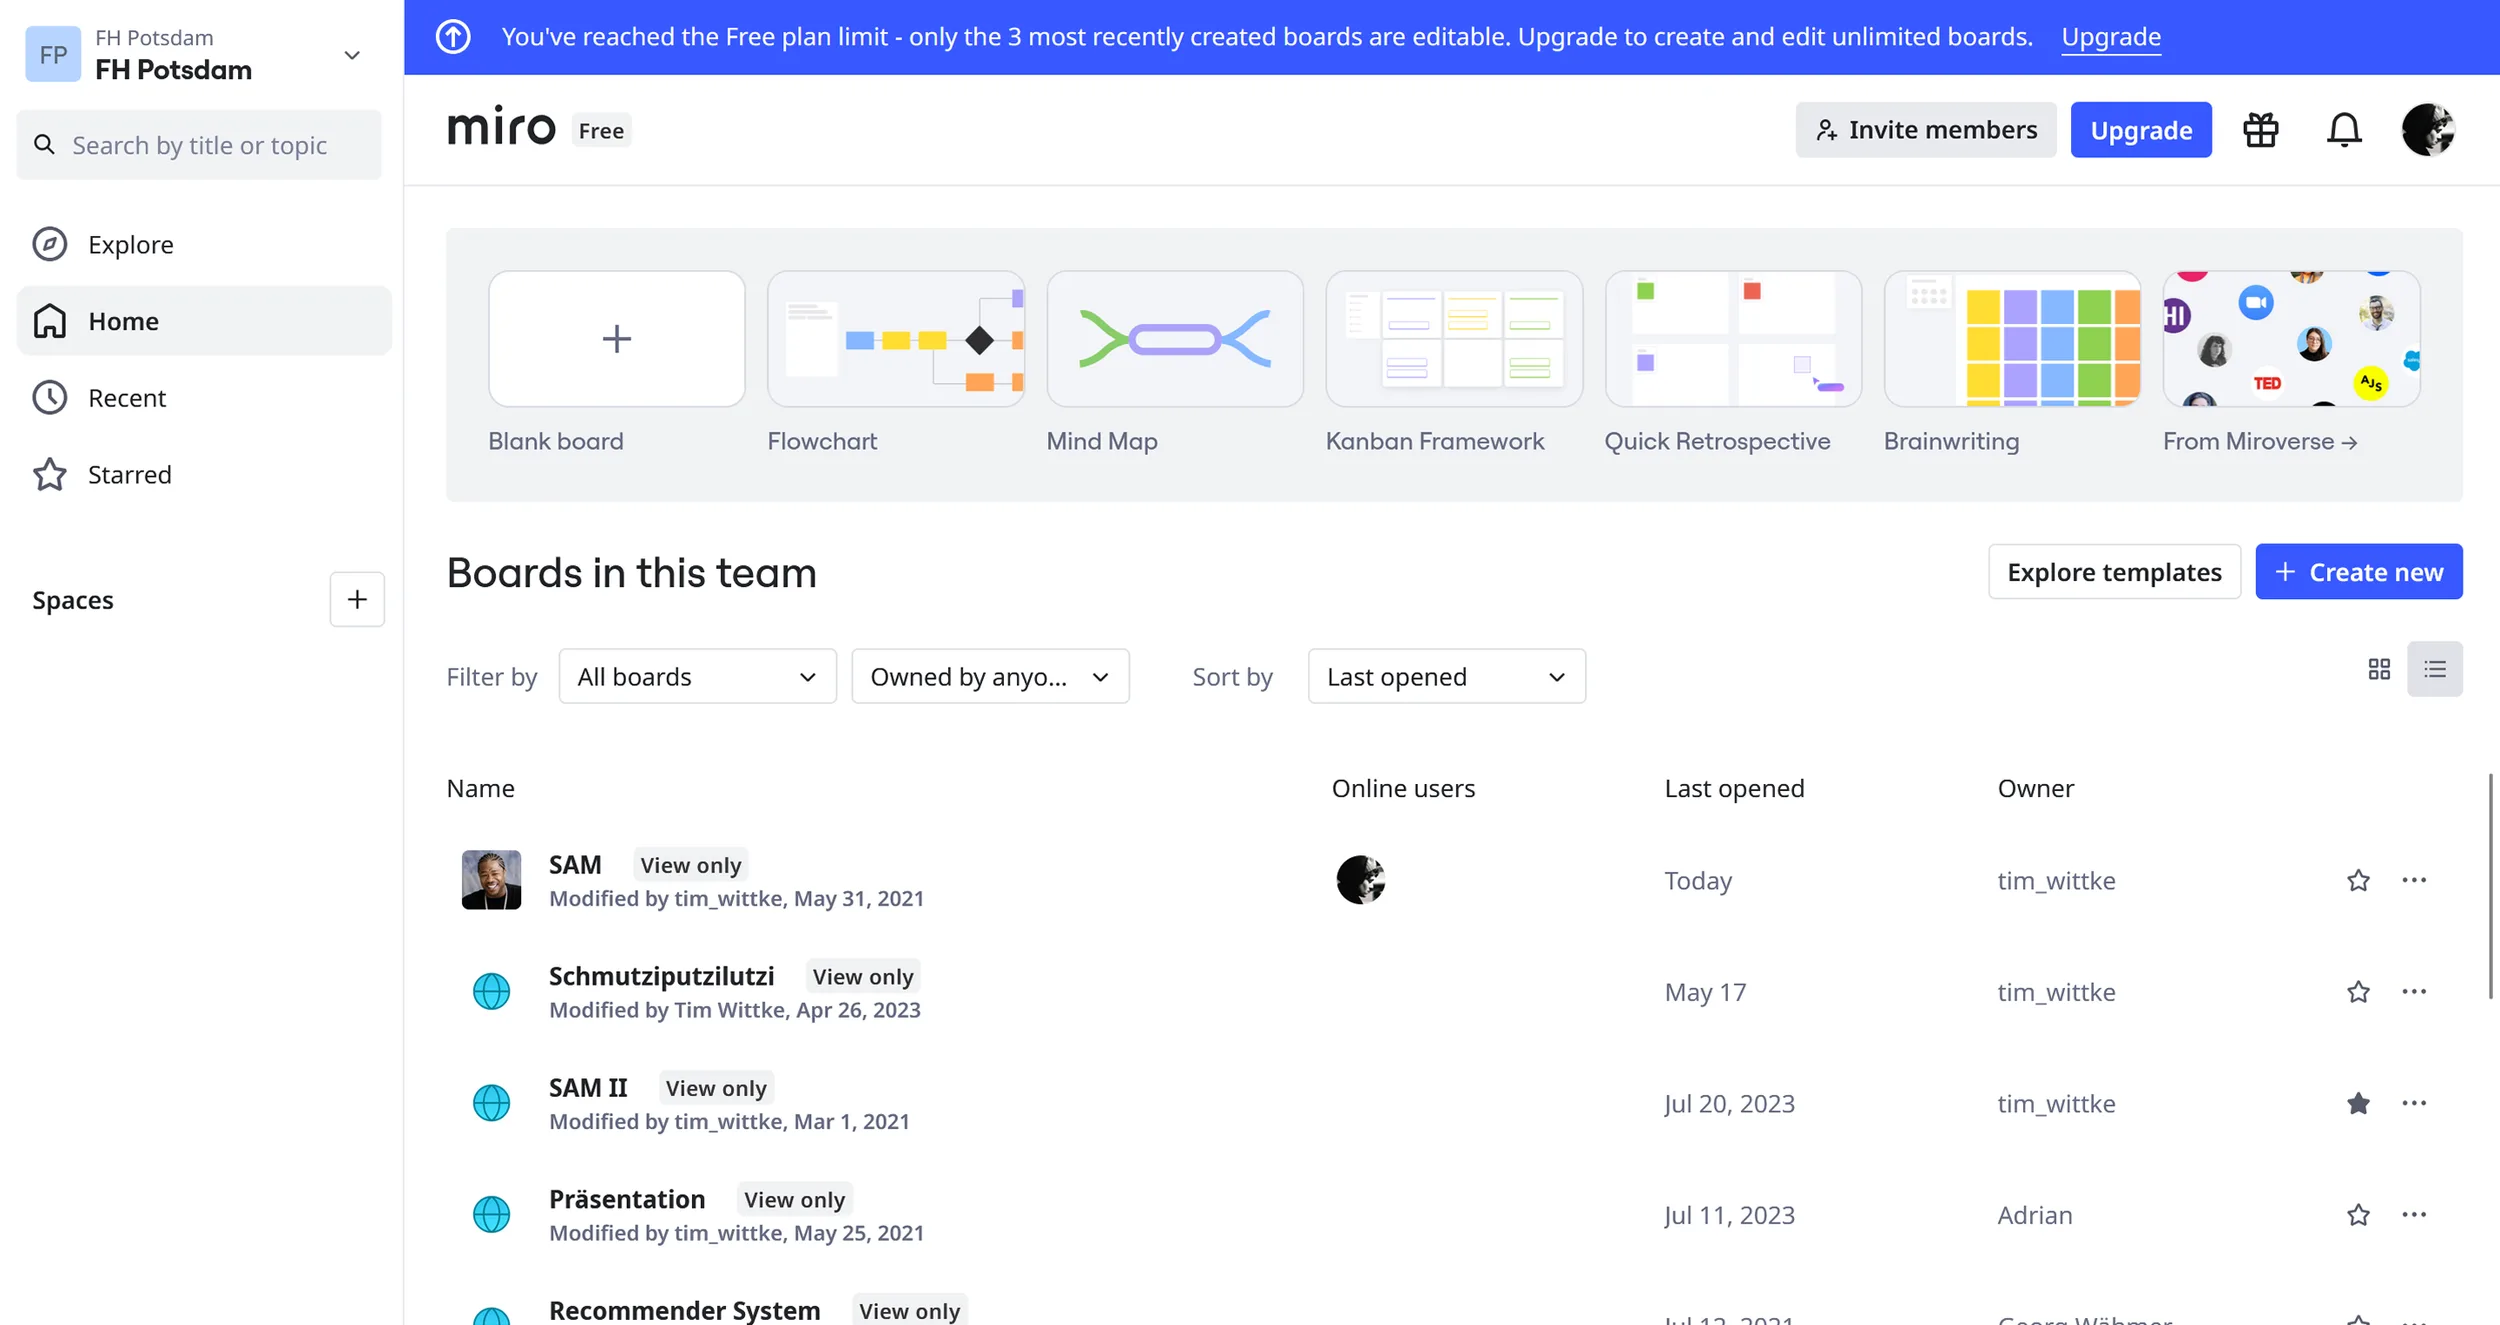This screenshot has width=2500, height=1325.
Task: Go to Explore in sidebar
Action: point(204,244)
